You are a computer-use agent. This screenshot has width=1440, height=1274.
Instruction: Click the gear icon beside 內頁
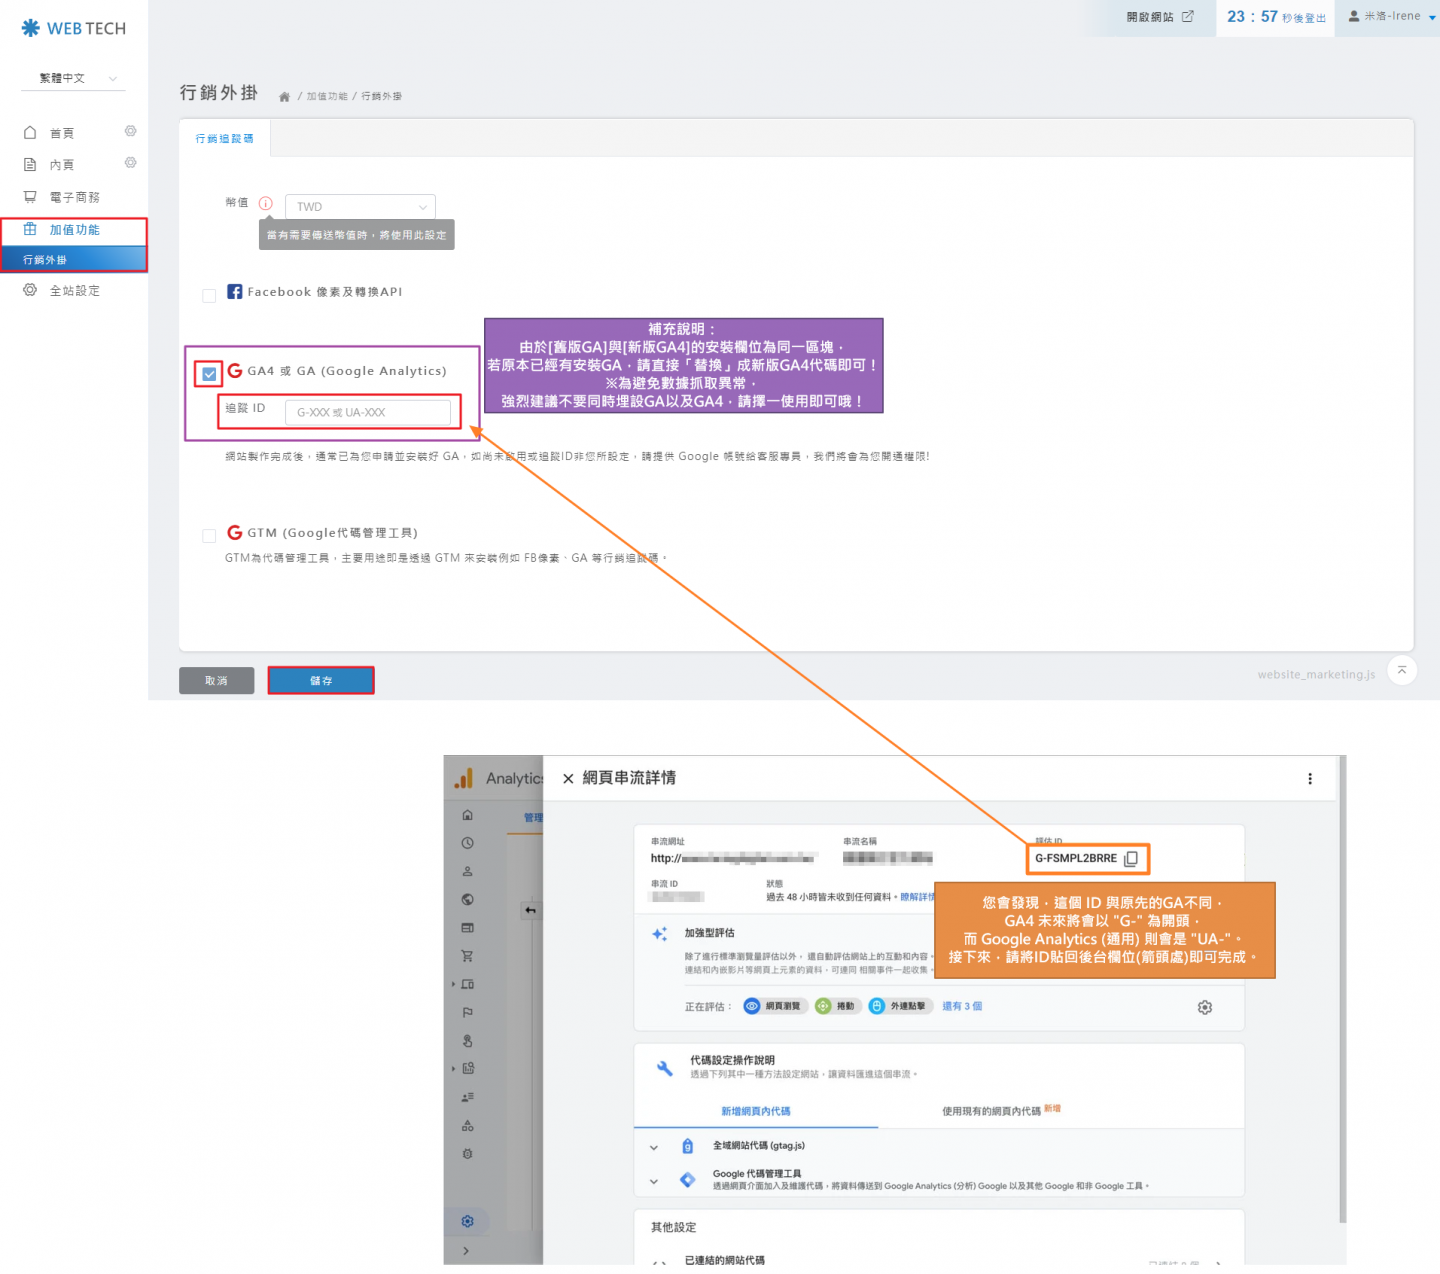point(130,163)
